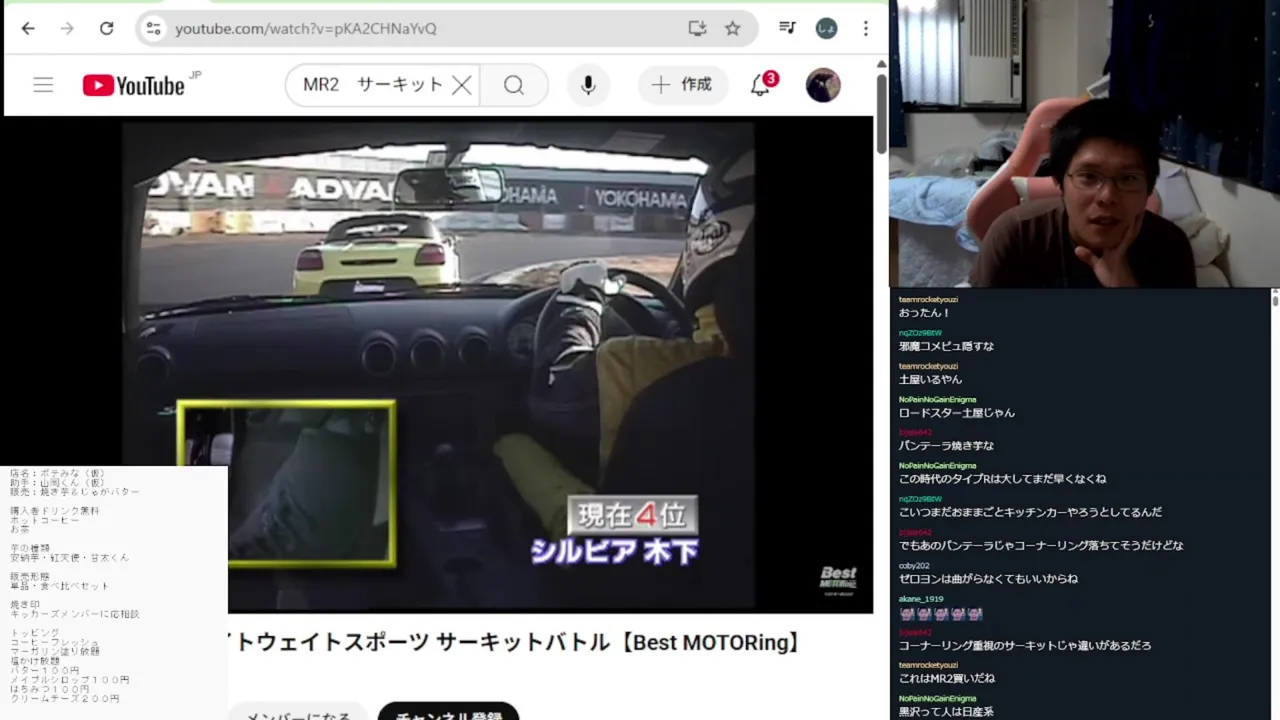
Task: Click chat message この時代のタイプRは大して
Action: (1002, 478)
